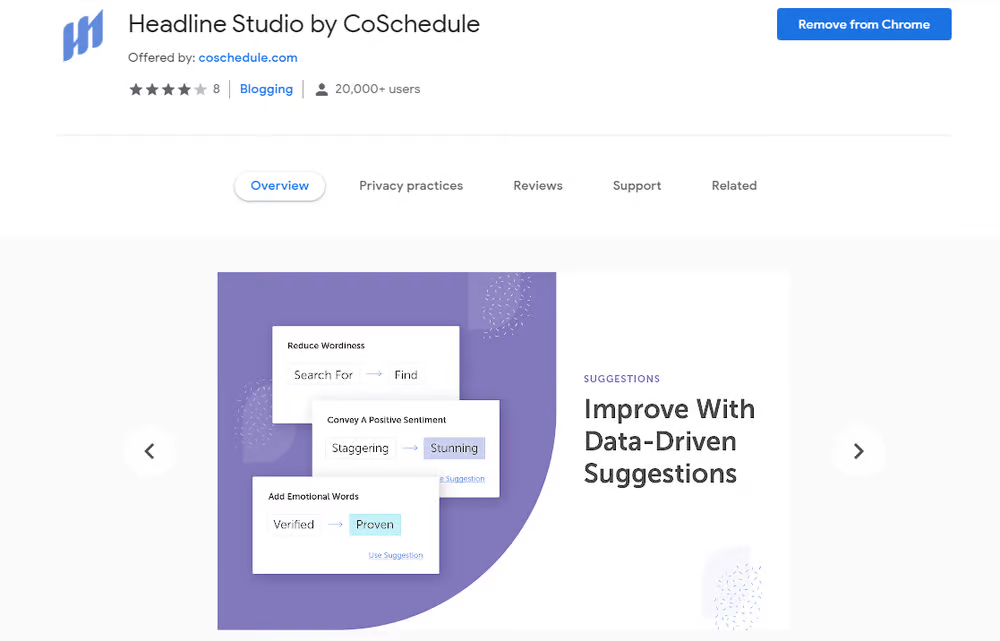
Task: Click the Improve With Data-Driven Suggestions headline
Action: (670, 441)
